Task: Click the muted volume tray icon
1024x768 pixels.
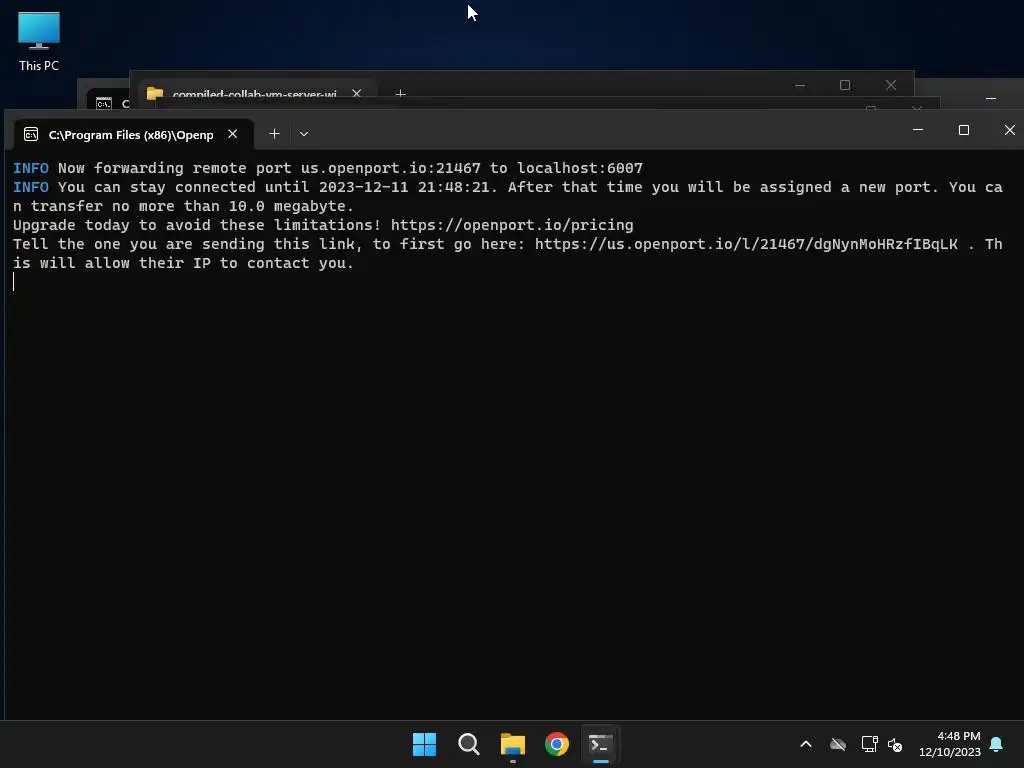Action: click(895, 744)
